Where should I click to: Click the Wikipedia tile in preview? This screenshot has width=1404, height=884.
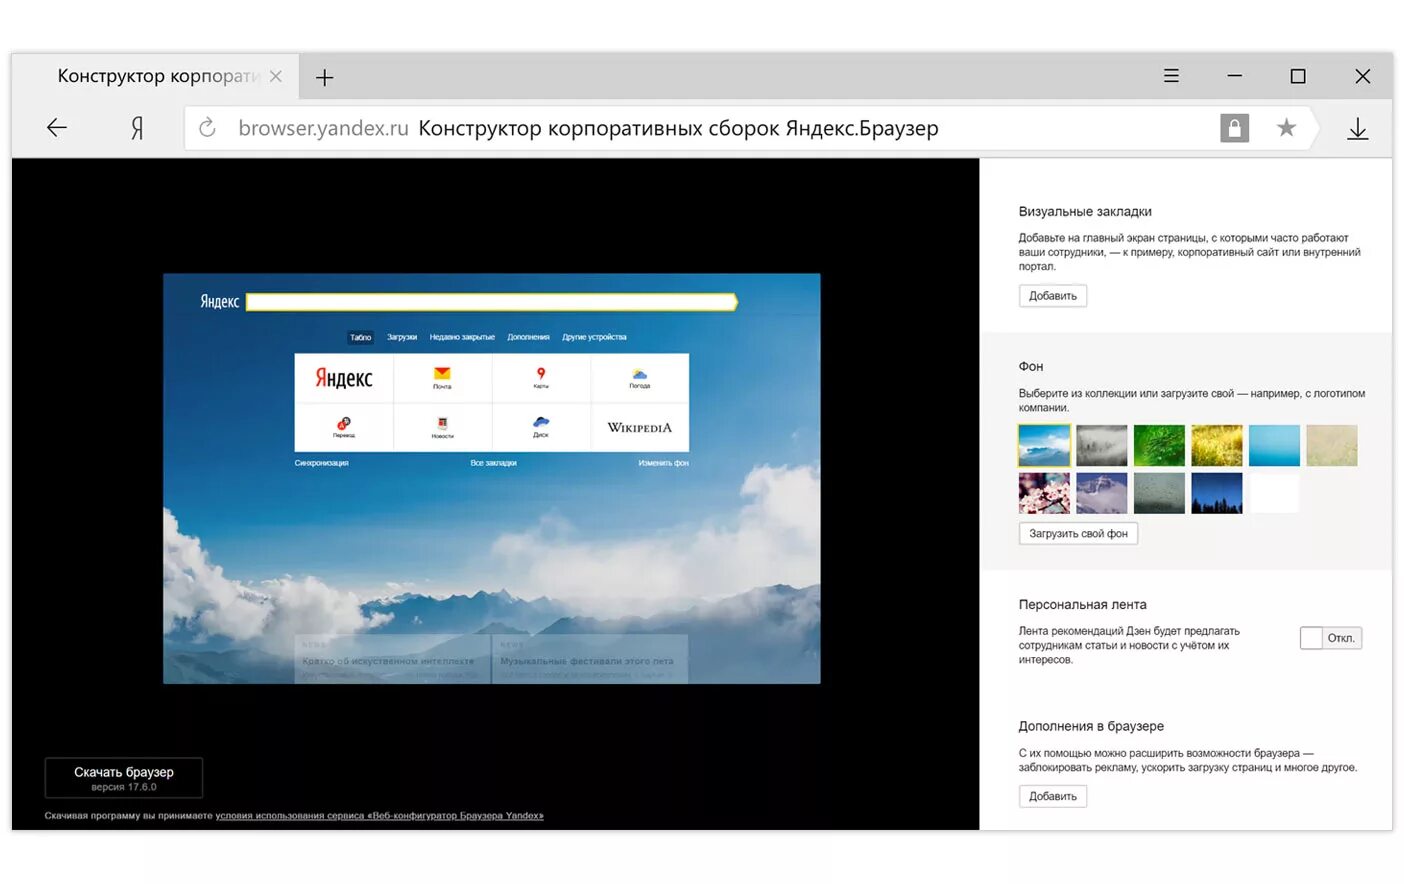pos(640,427)
